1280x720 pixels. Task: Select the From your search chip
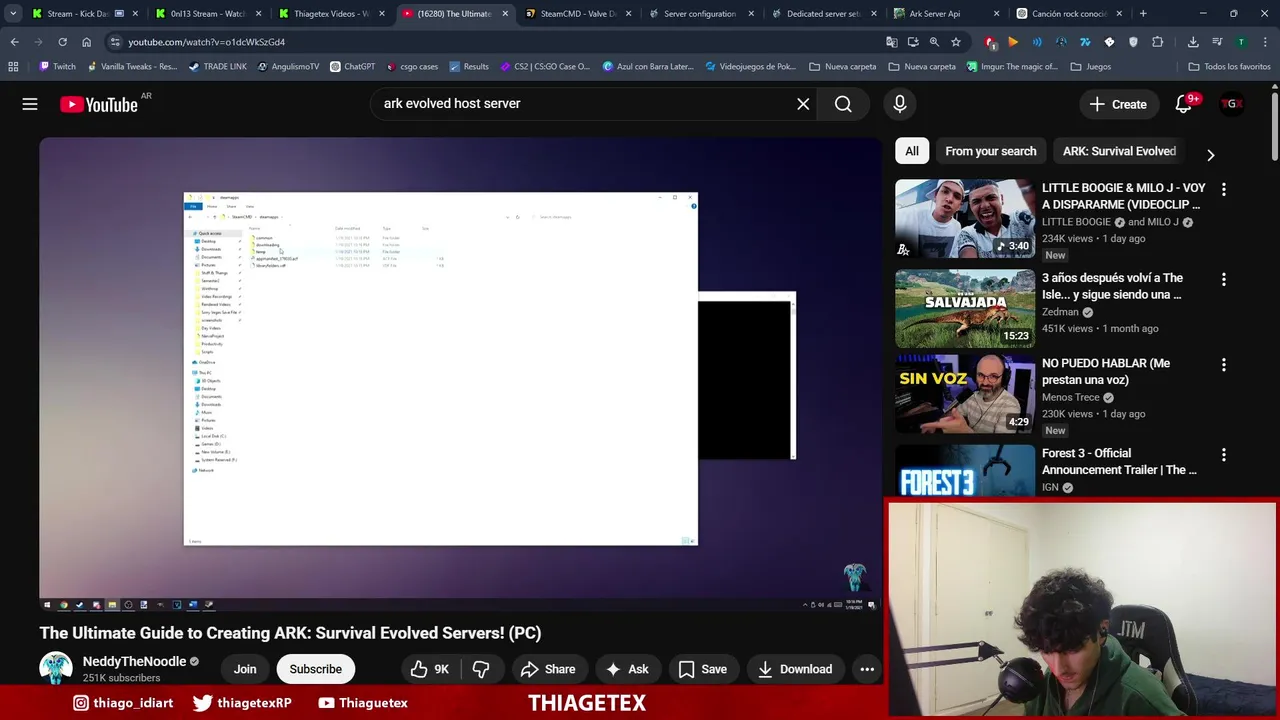990,151
